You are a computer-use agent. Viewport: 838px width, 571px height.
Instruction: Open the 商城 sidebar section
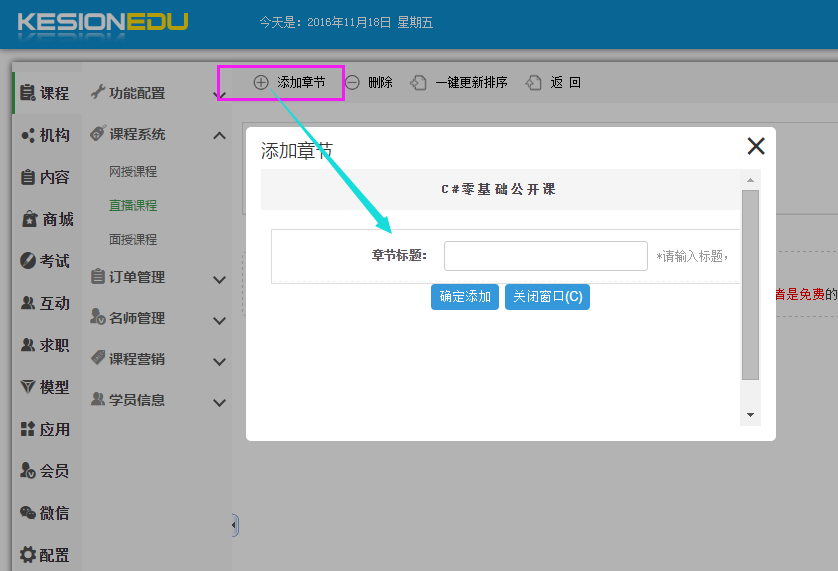(46, 219)
